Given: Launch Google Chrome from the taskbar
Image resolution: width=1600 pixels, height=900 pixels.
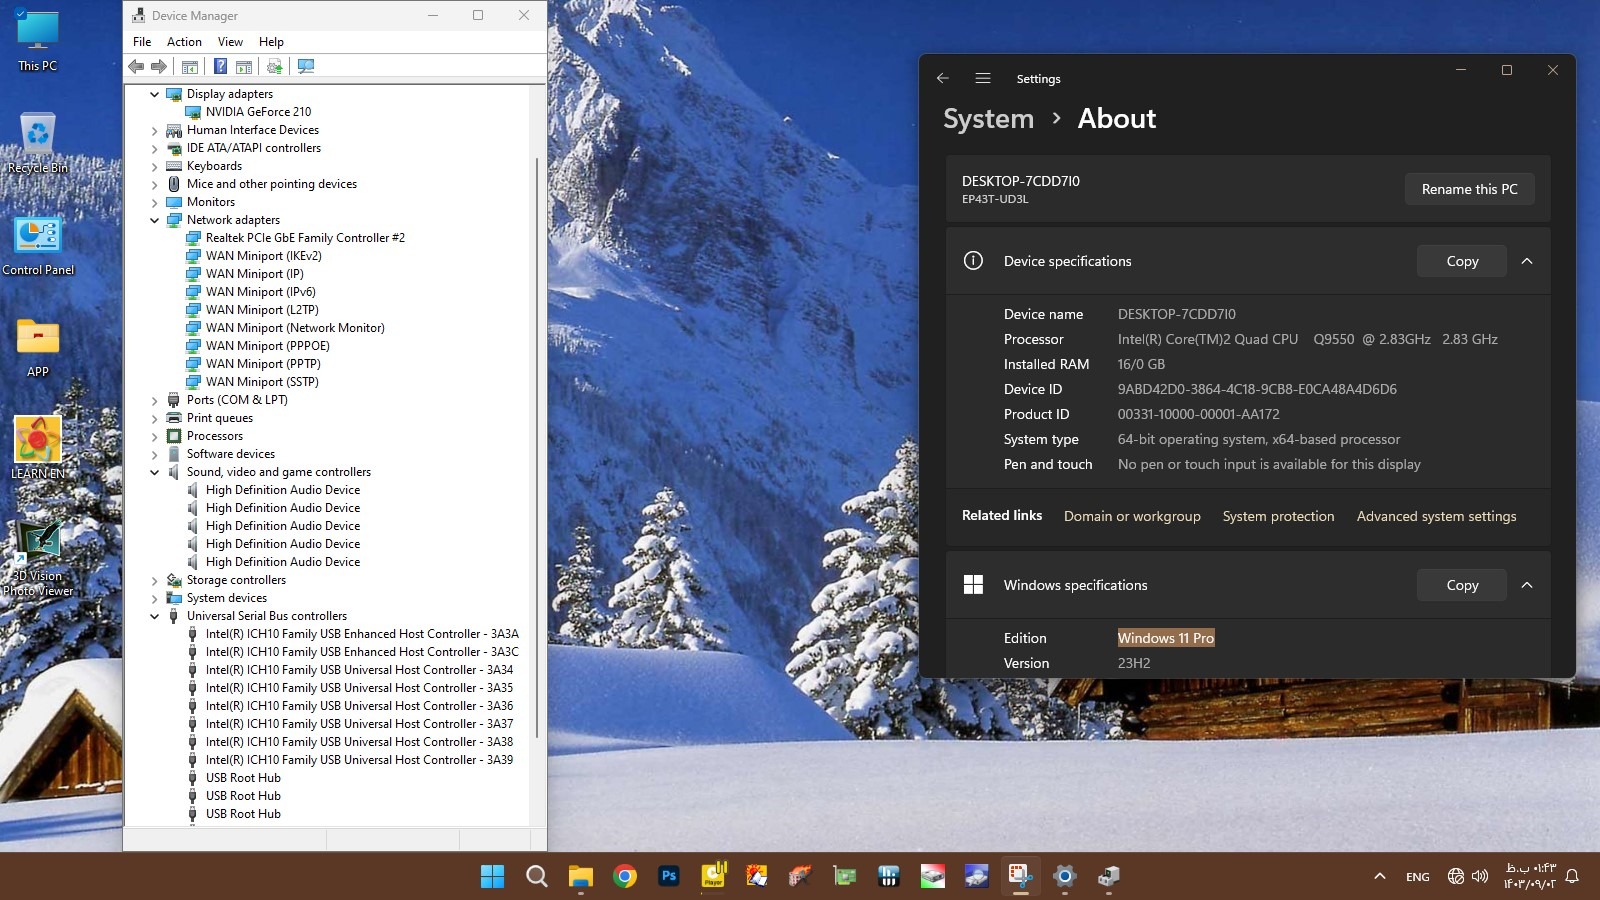Looking at the screenshot, I should [625, 876].
